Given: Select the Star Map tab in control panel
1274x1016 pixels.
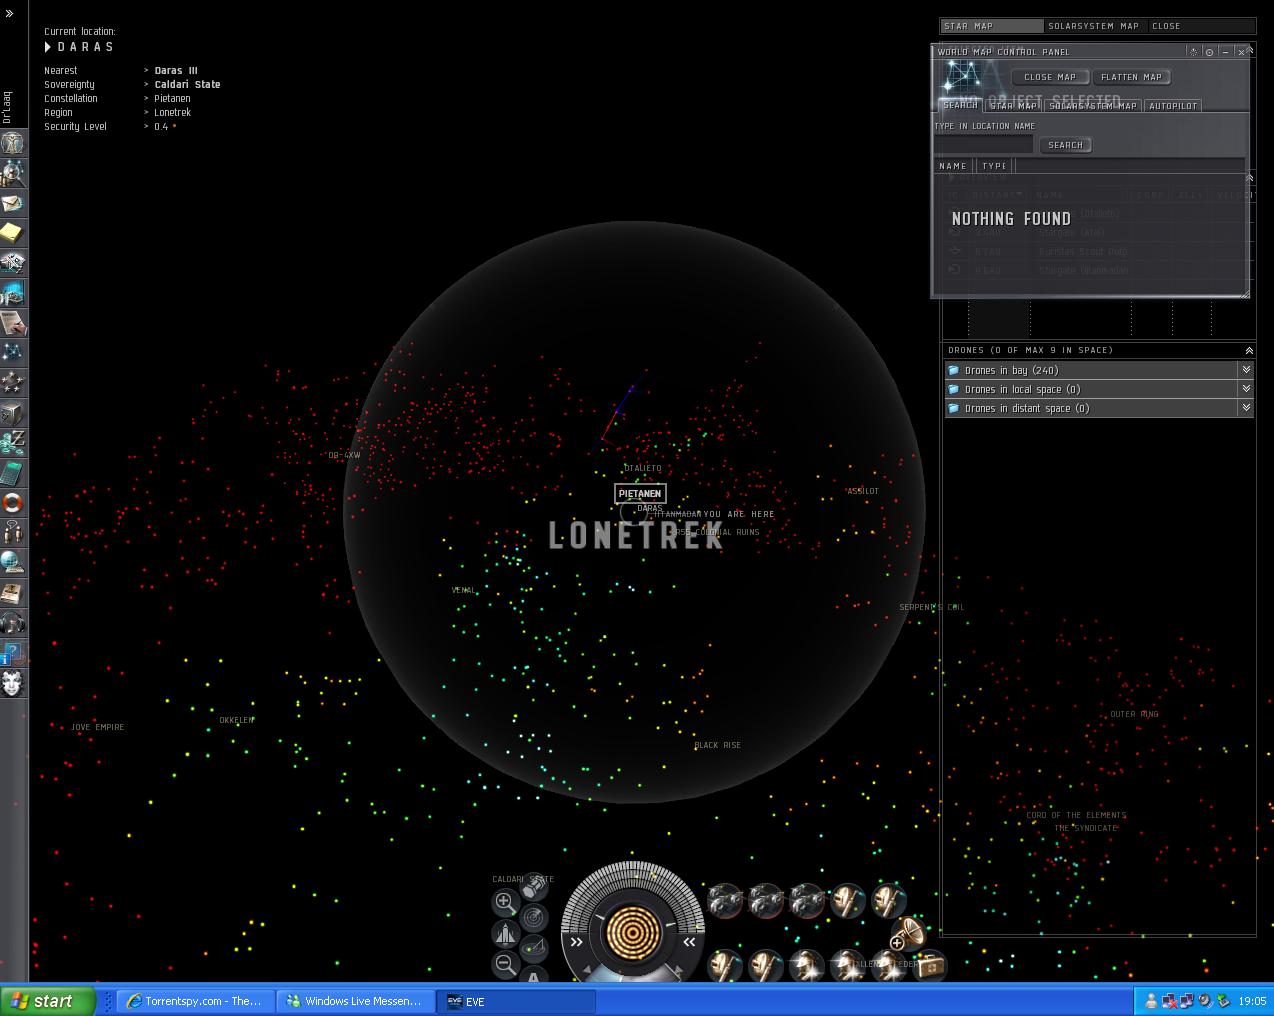Looking at the screenshot, I should click(1013, 106).
